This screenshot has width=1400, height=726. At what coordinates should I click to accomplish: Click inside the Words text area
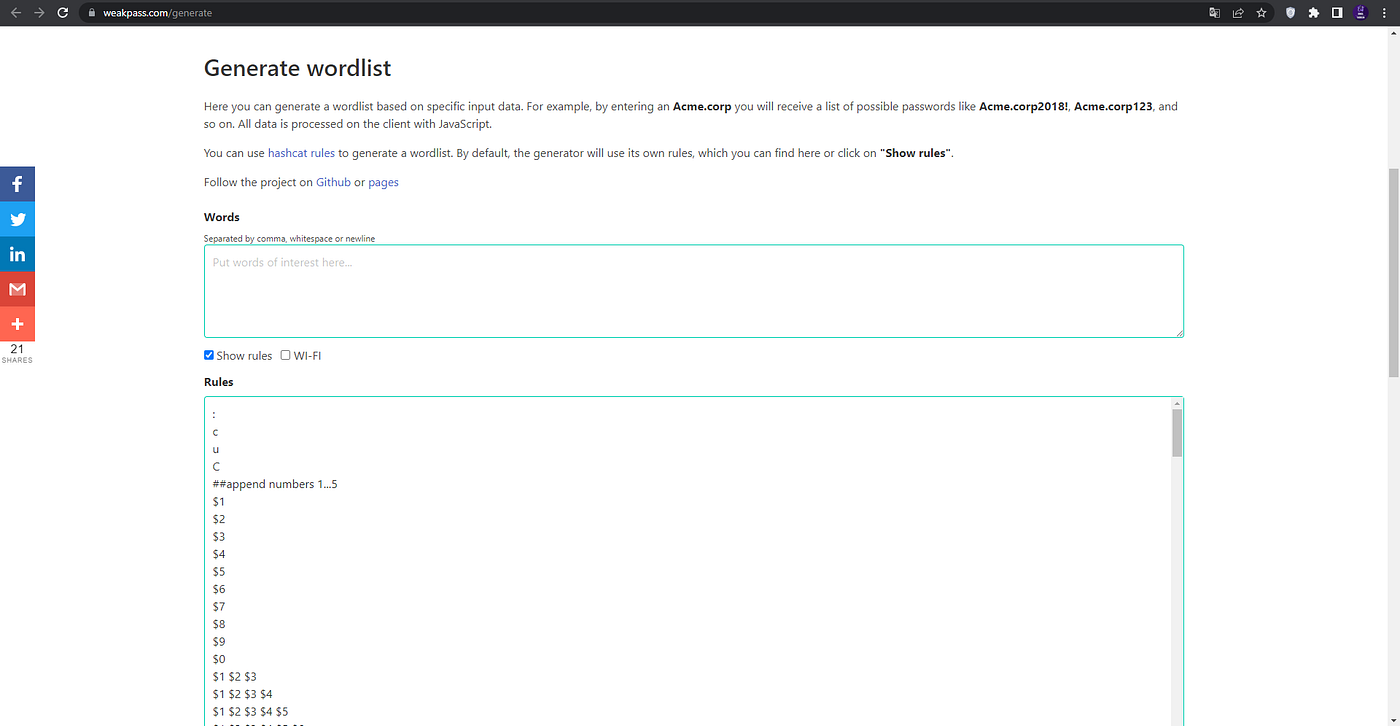694,291
